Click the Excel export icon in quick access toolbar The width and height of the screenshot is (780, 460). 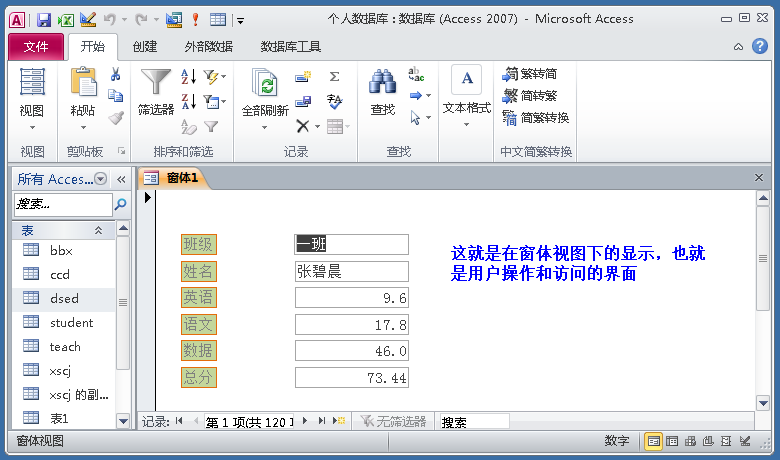tap(66, 20)
